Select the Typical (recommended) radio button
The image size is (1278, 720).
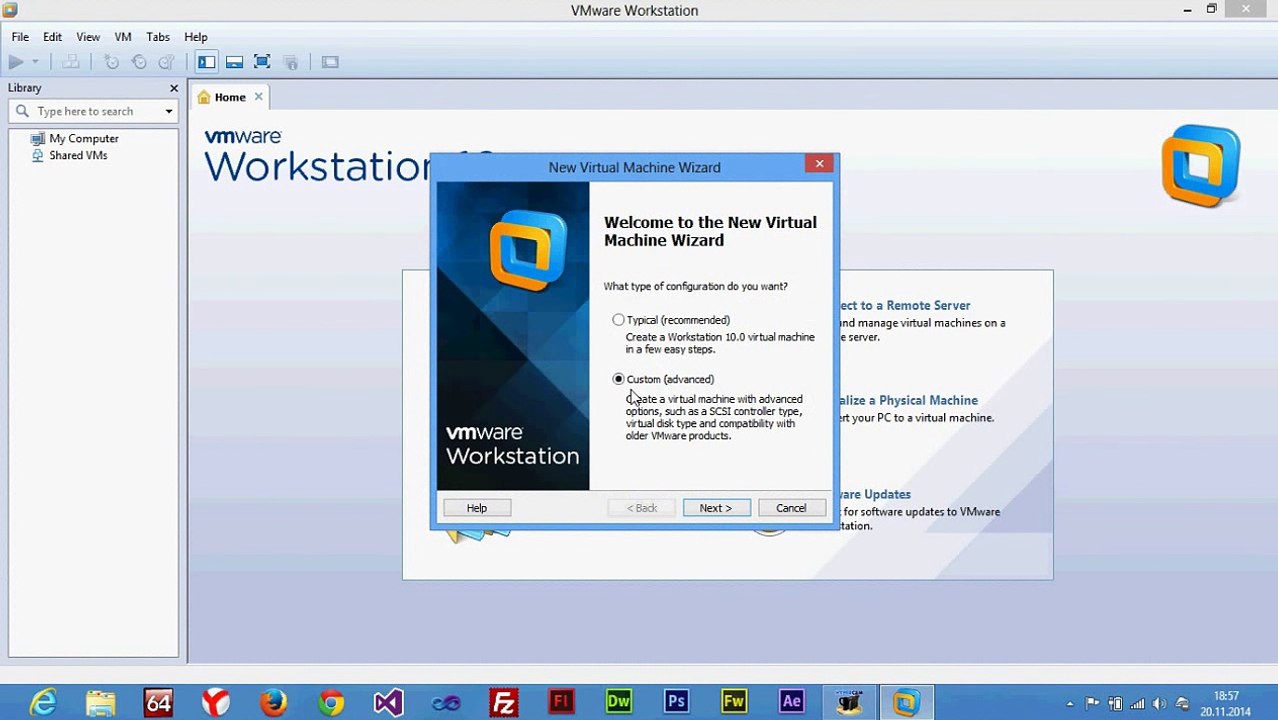618,320
